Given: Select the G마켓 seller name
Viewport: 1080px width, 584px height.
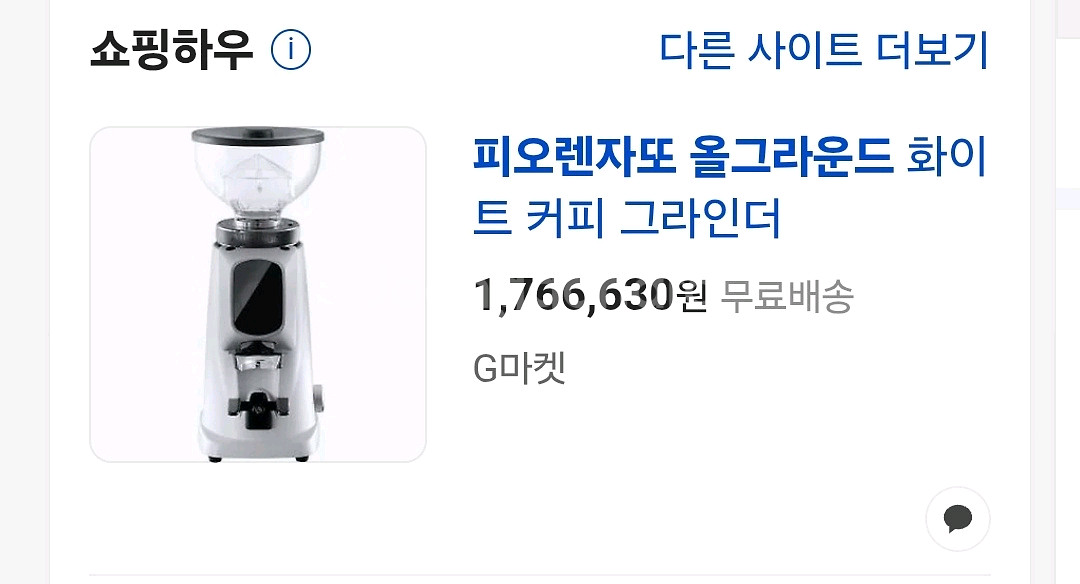Looking at the screenshot, I should tap(519, 368).
